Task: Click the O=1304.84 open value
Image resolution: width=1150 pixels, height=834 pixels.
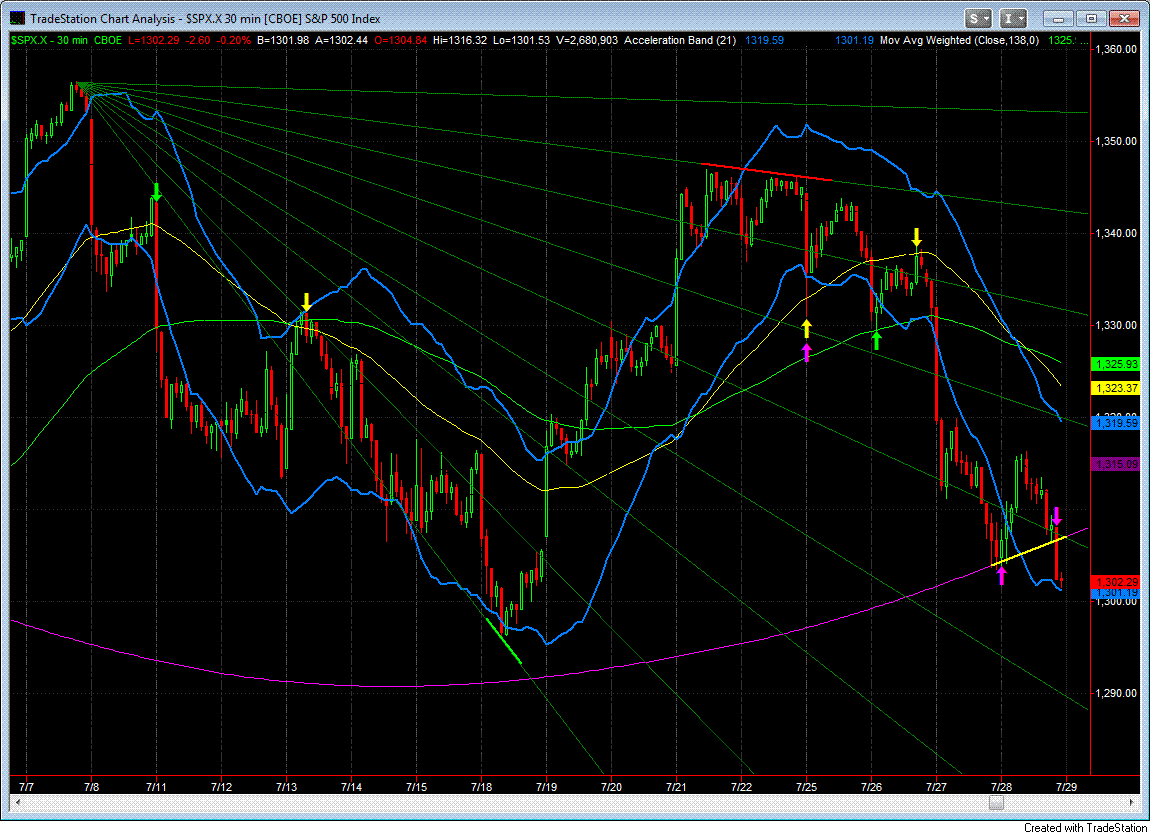Action: click(400, 40)
